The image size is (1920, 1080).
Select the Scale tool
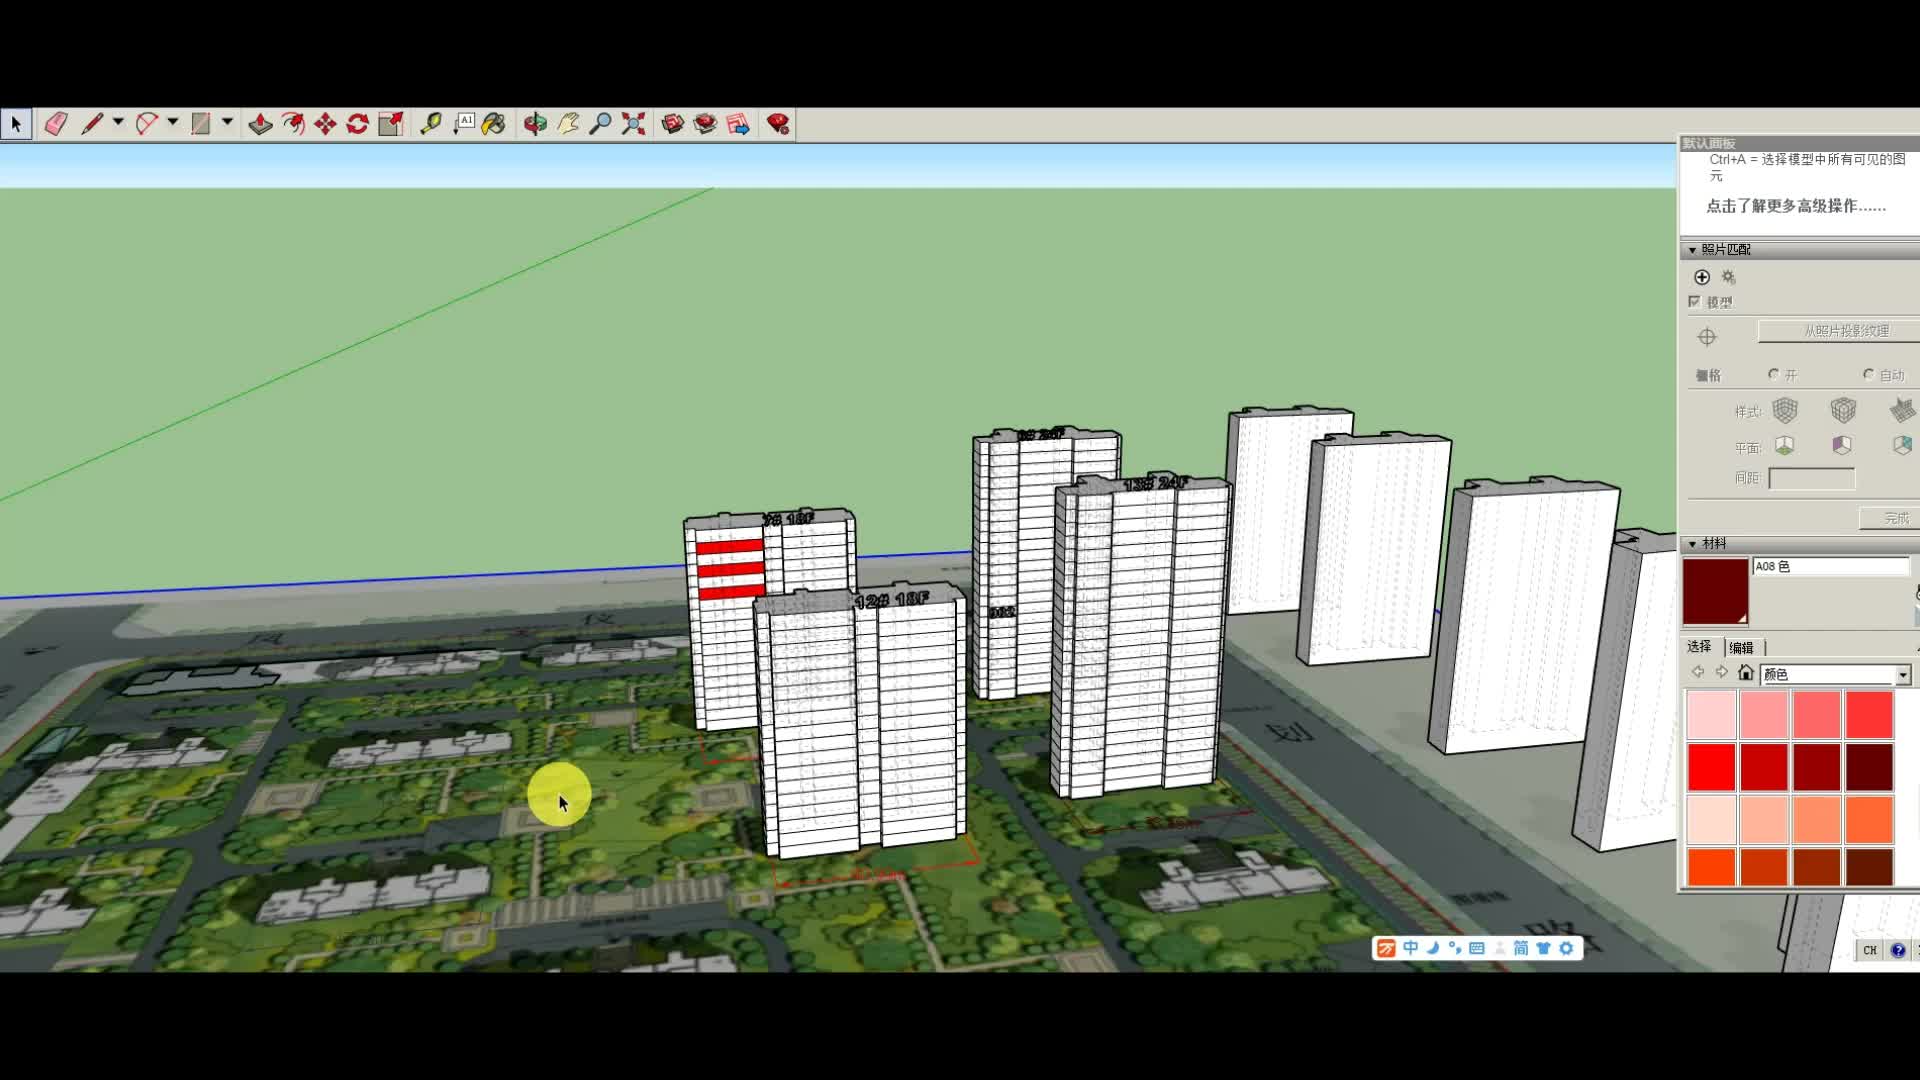point(391,124)
